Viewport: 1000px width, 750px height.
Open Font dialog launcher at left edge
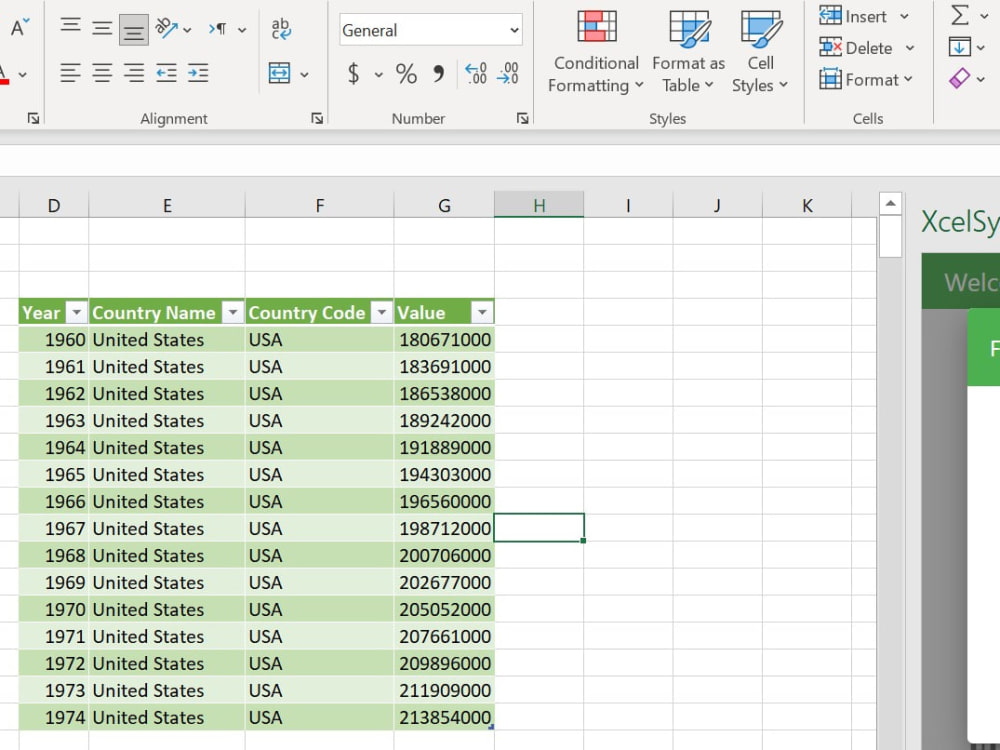pos(33,118)
